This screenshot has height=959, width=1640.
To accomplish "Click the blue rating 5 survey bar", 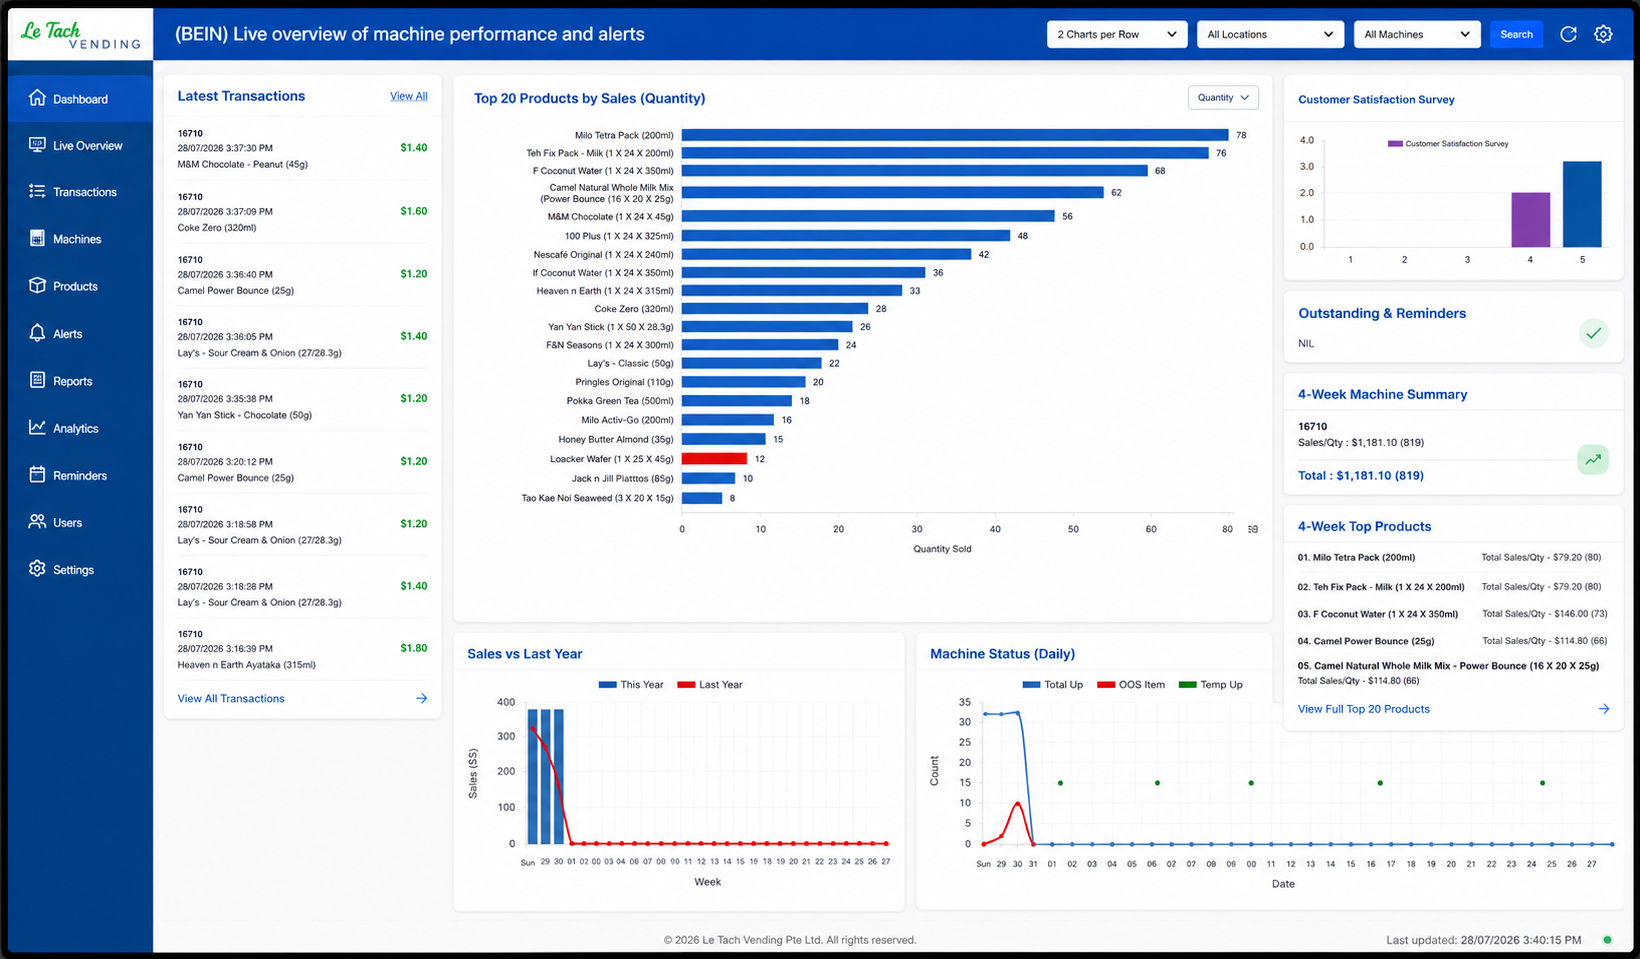I will (x=1582, y=204).
